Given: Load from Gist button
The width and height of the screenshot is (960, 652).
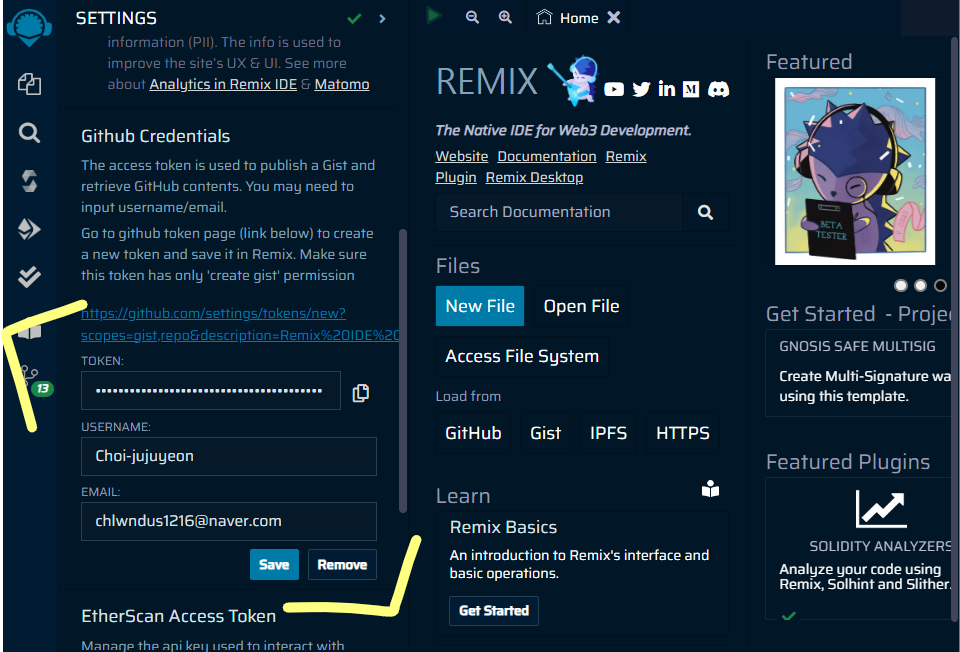Looking at the screenshot, I should (x=546, y=433).
